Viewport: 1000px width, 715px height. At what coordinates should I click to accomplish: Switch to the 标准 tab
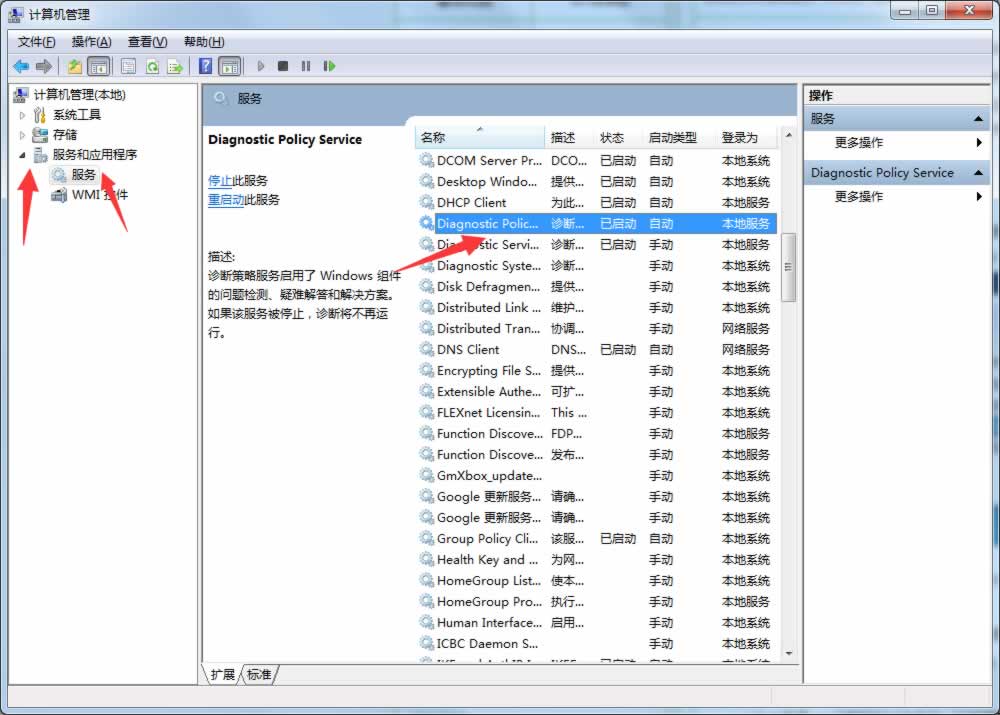point(258,675)
